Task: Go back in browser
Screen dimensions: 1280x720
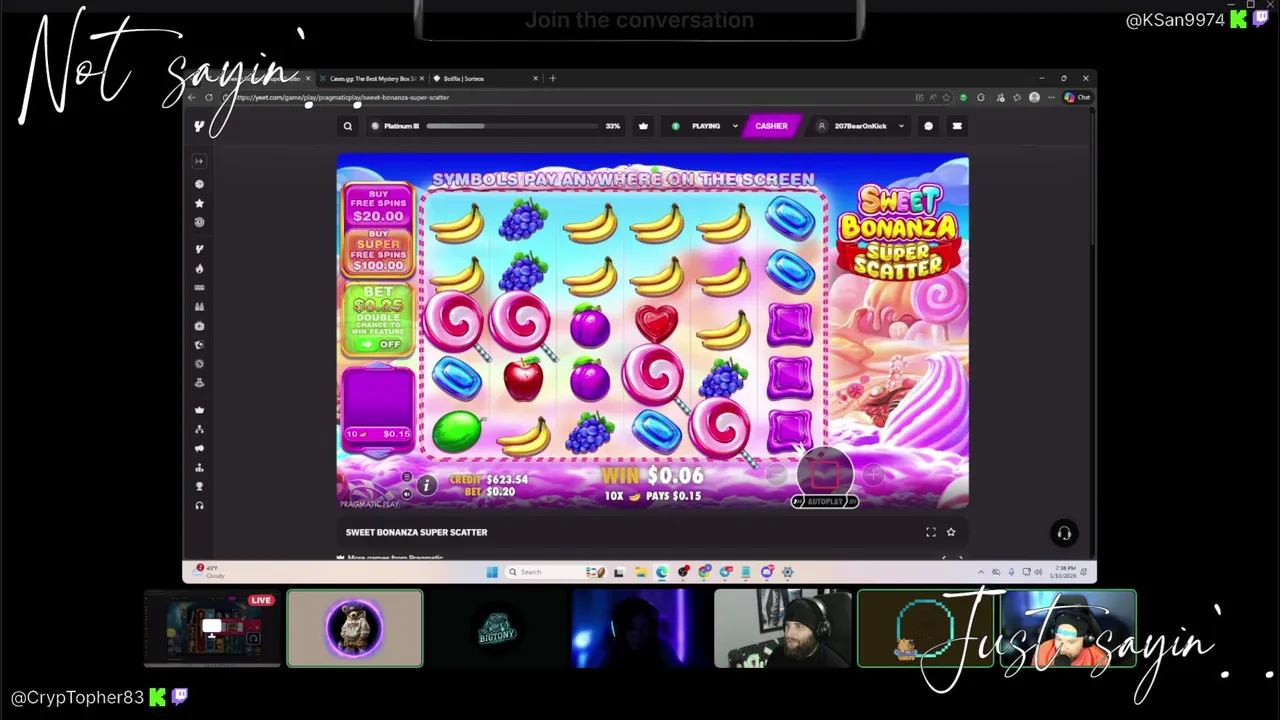Action: [191, 97]
